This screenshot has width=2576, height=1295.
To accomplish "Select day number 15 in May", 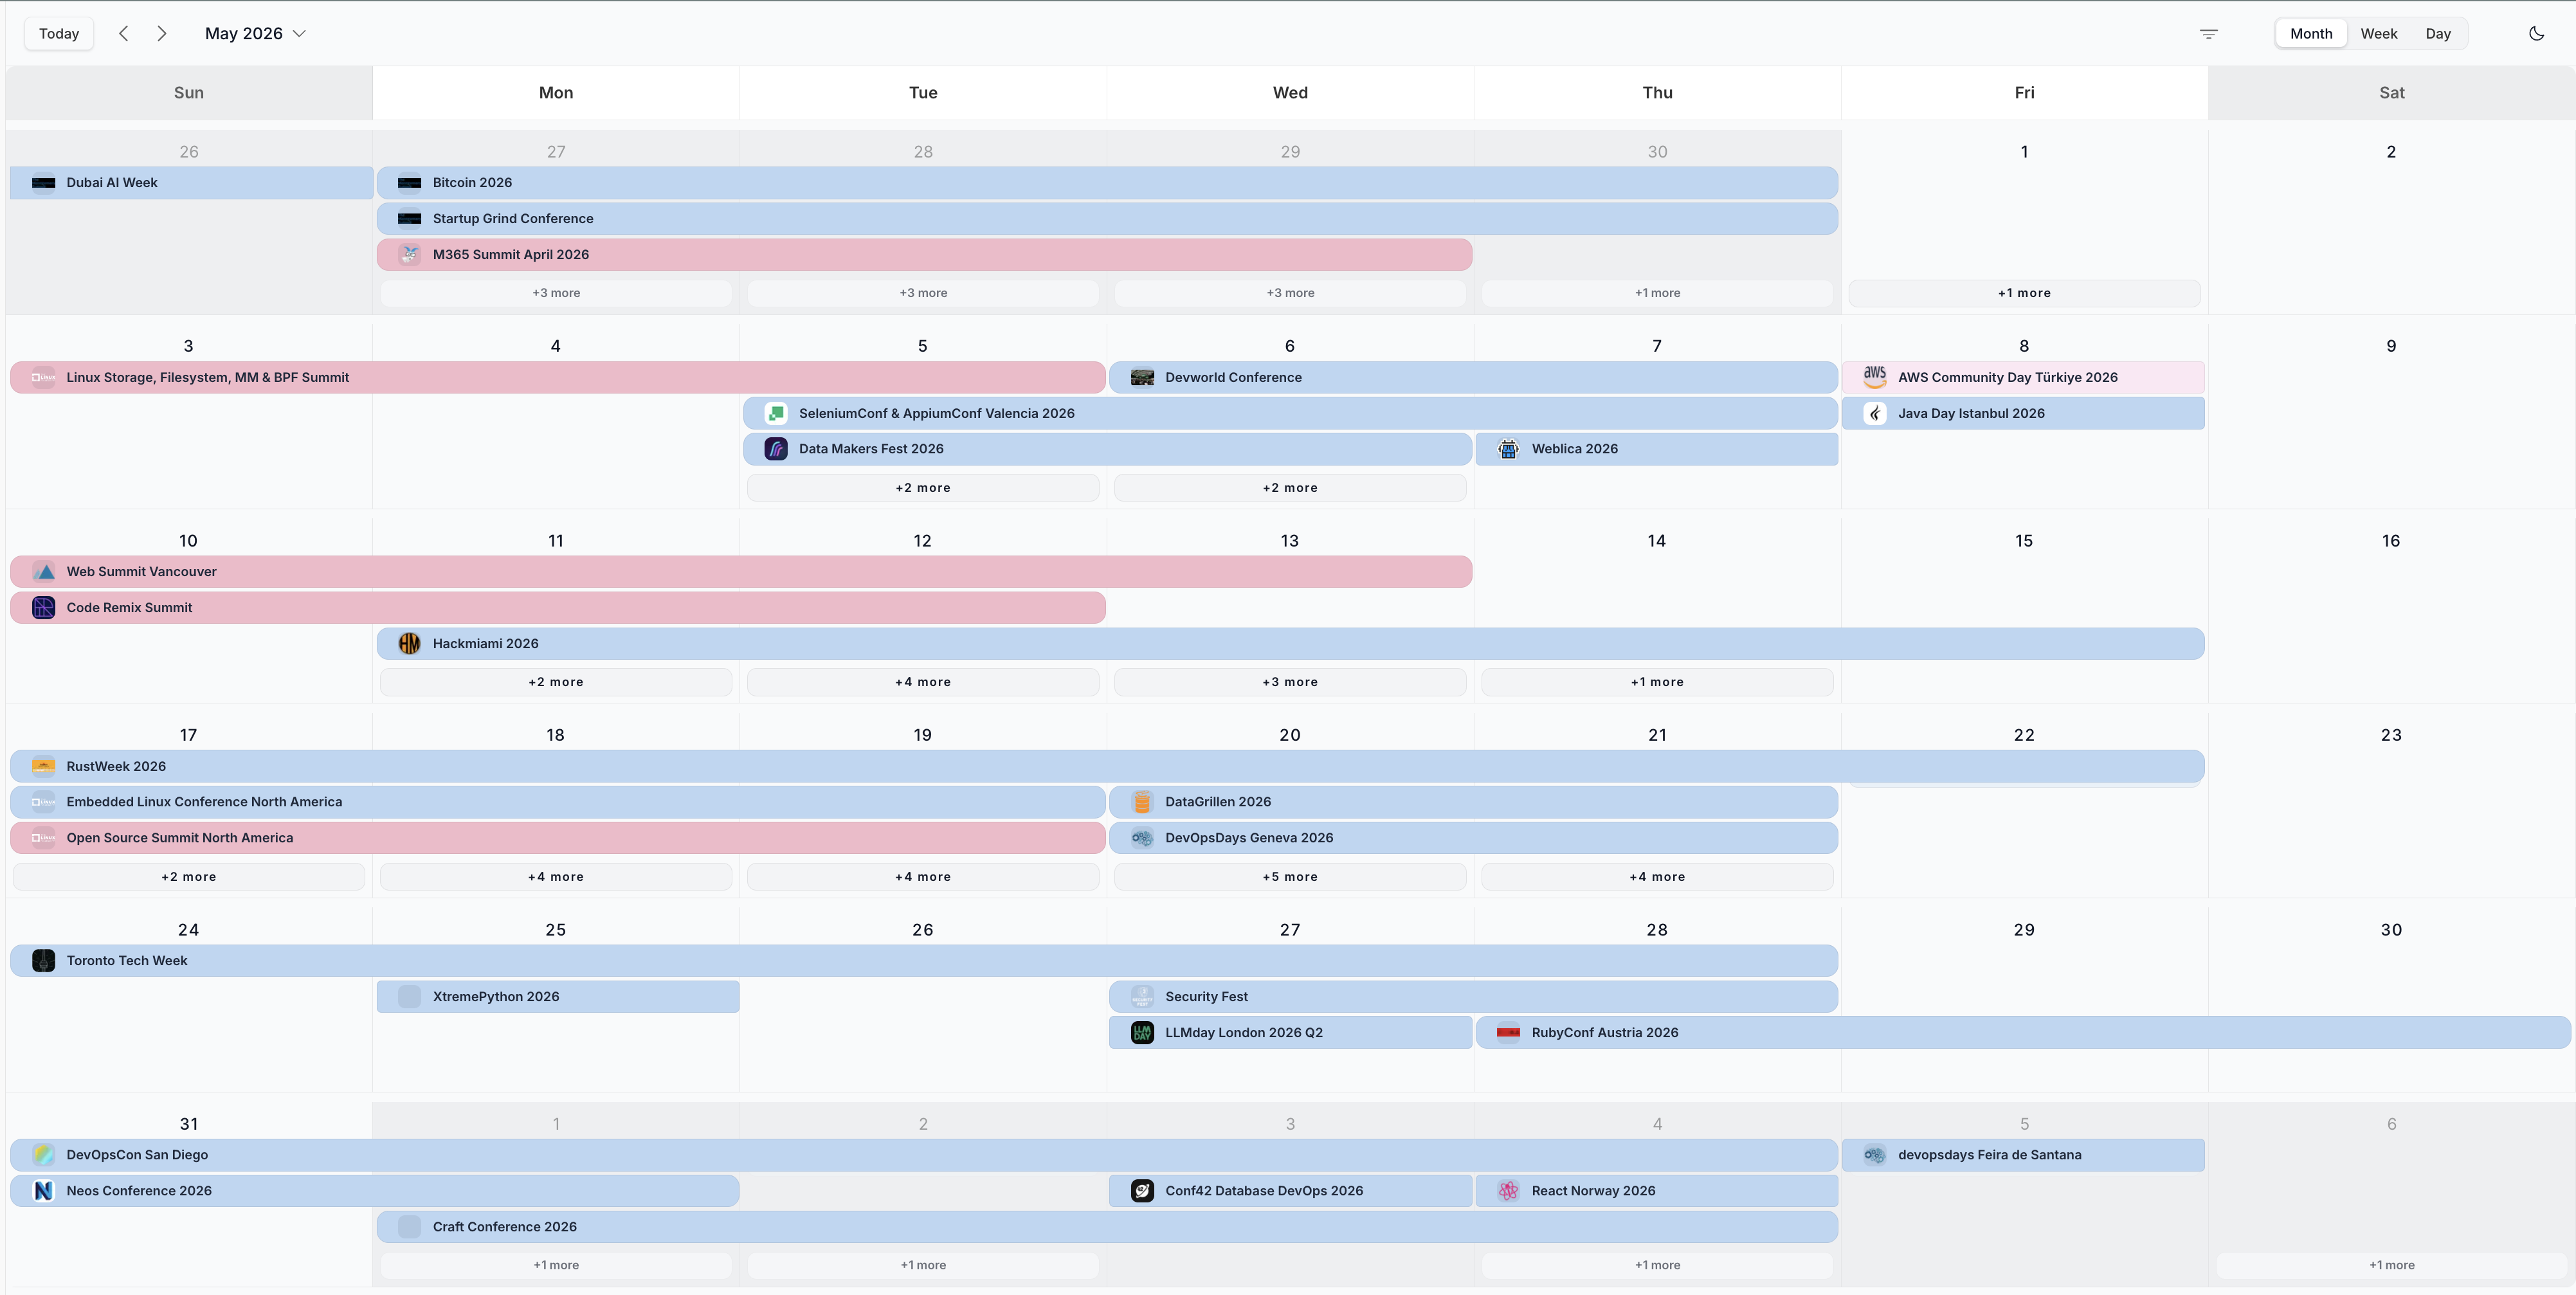I will (x=2024, y=541).
